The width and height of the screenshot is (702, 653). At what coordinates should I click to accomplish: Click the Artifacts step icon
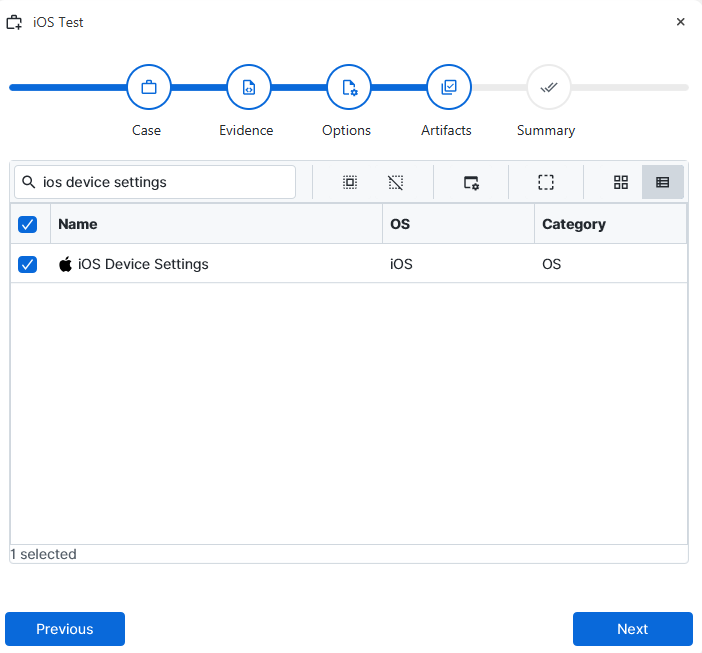click(x=449, y=88)
